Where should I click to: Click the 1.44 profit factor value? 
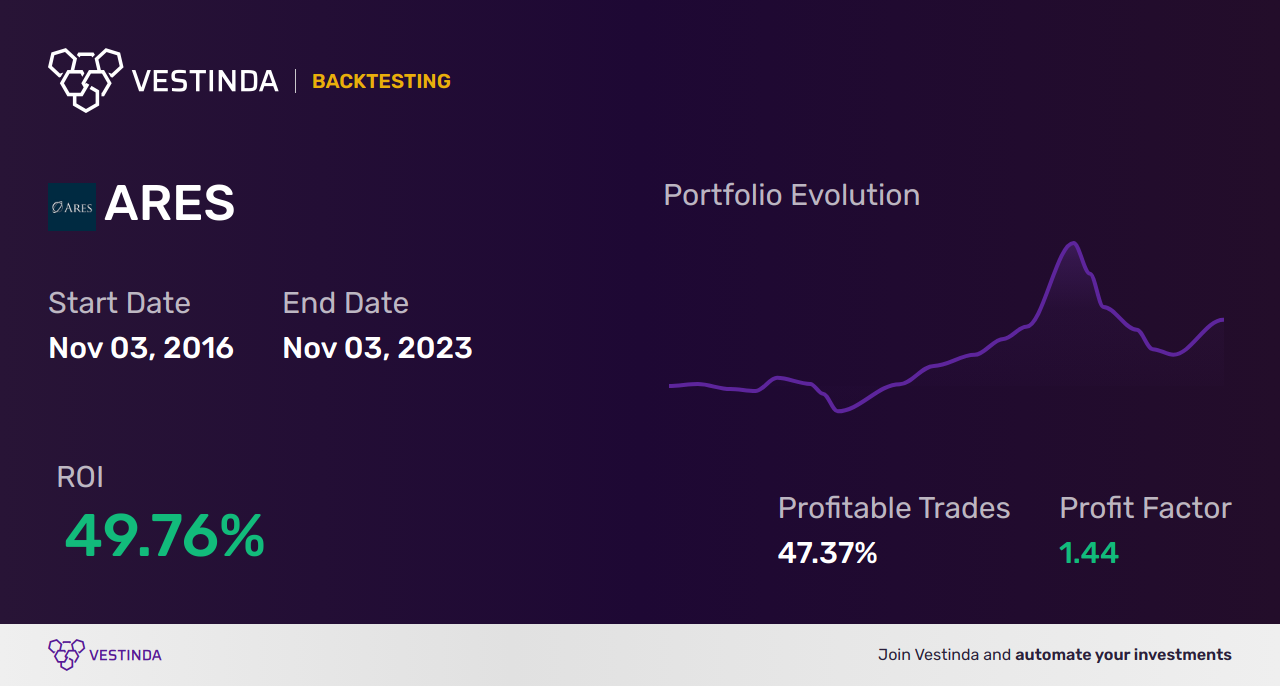click(x=1088, y=553)
